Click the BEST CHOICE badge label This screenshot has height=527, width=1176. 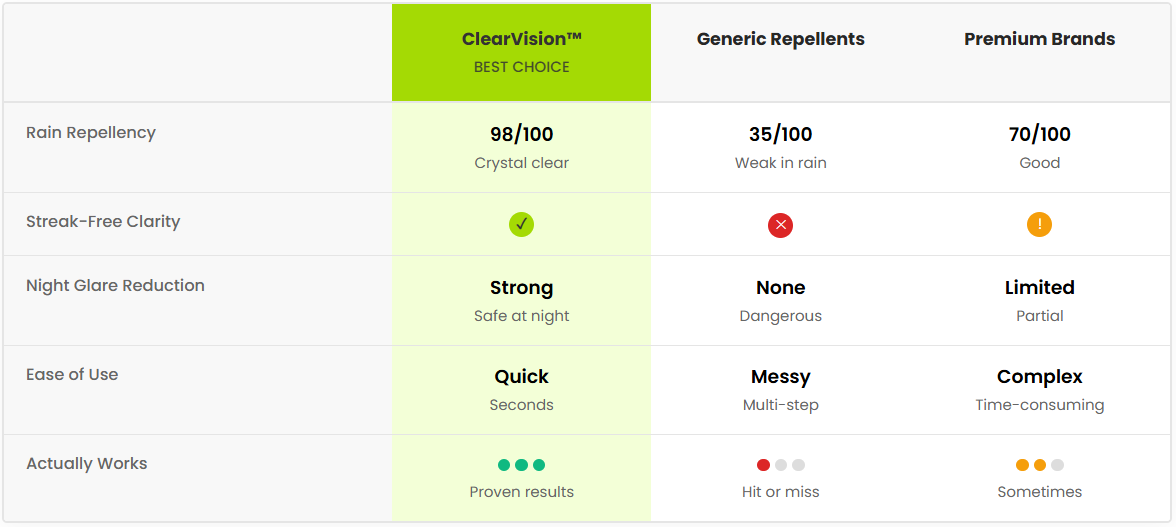pos(521,67)
